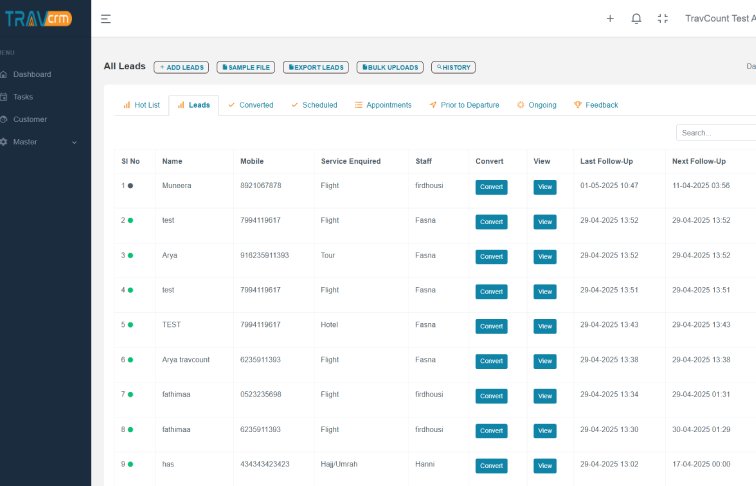
Task: Click the Add Leads button
Action: click(181, 67)
